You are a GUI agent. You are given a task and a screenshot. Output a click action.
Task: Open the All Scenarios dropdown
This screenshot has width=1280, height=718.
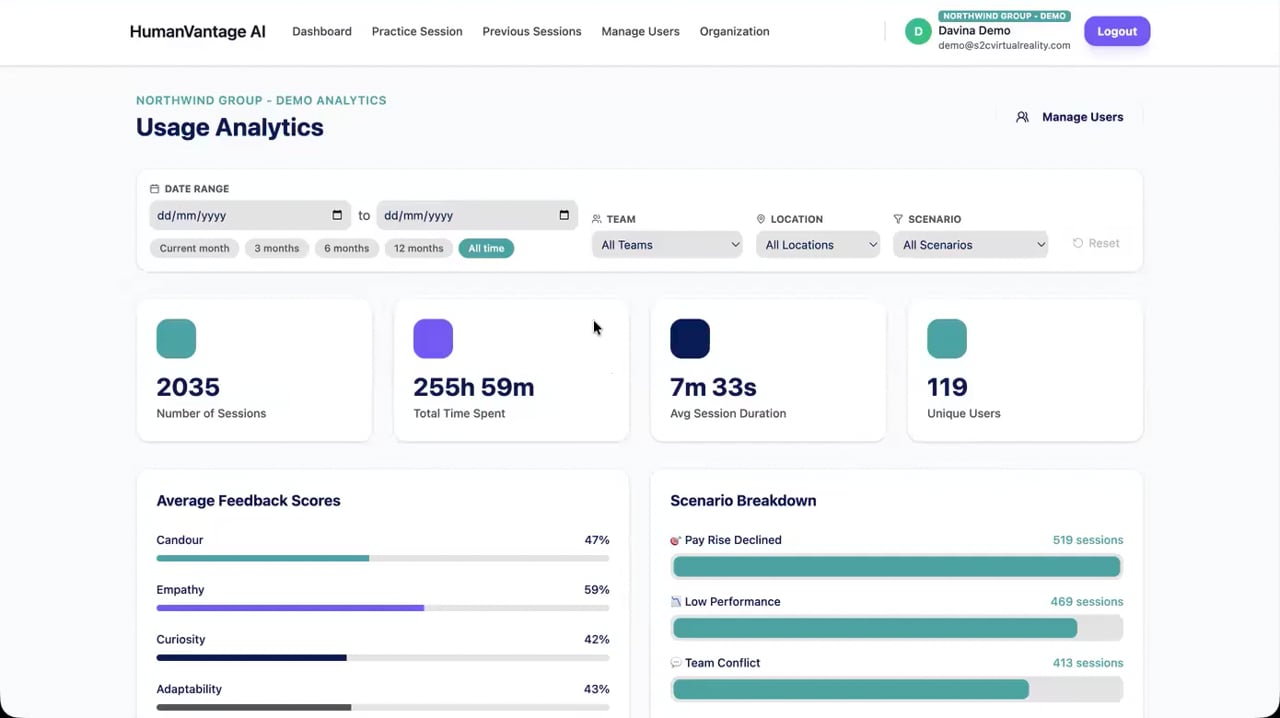pos(970,245)
